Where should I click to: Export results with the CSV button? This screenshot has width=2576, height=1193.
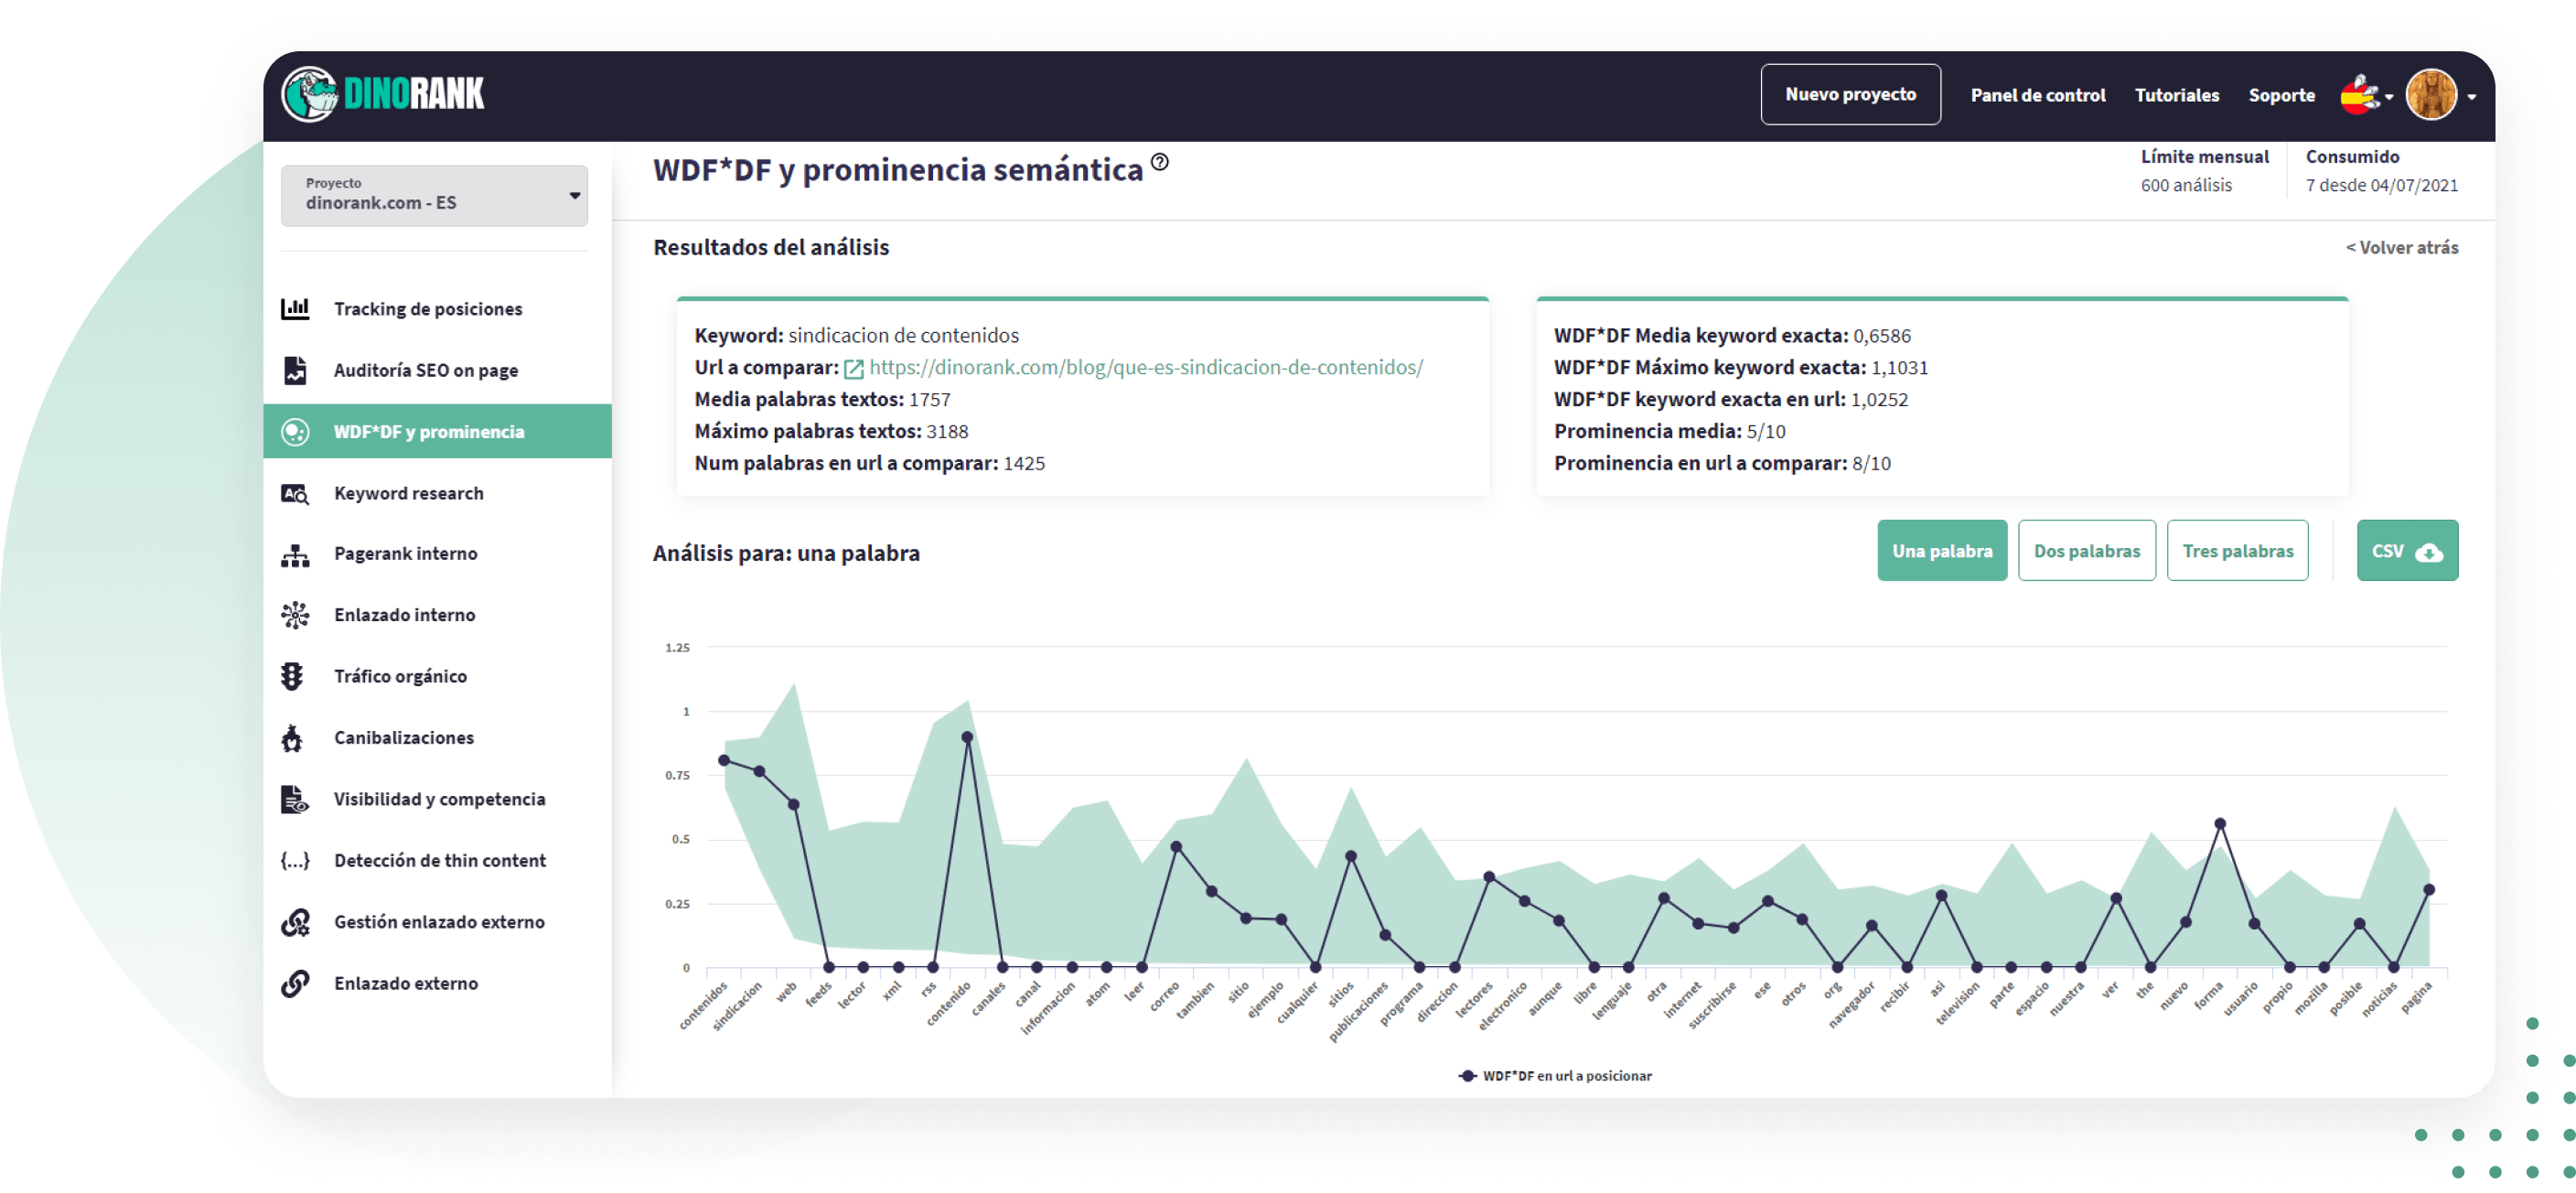click(2407, 551)
